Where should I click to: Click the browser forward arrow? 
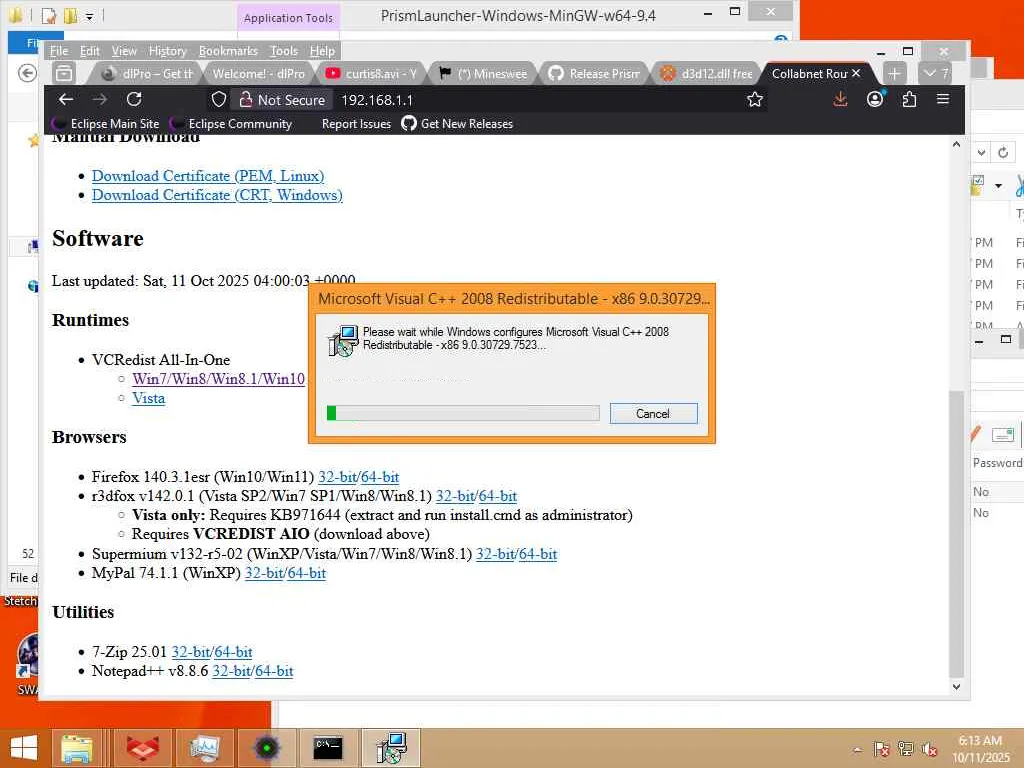[x=99, y=99]
